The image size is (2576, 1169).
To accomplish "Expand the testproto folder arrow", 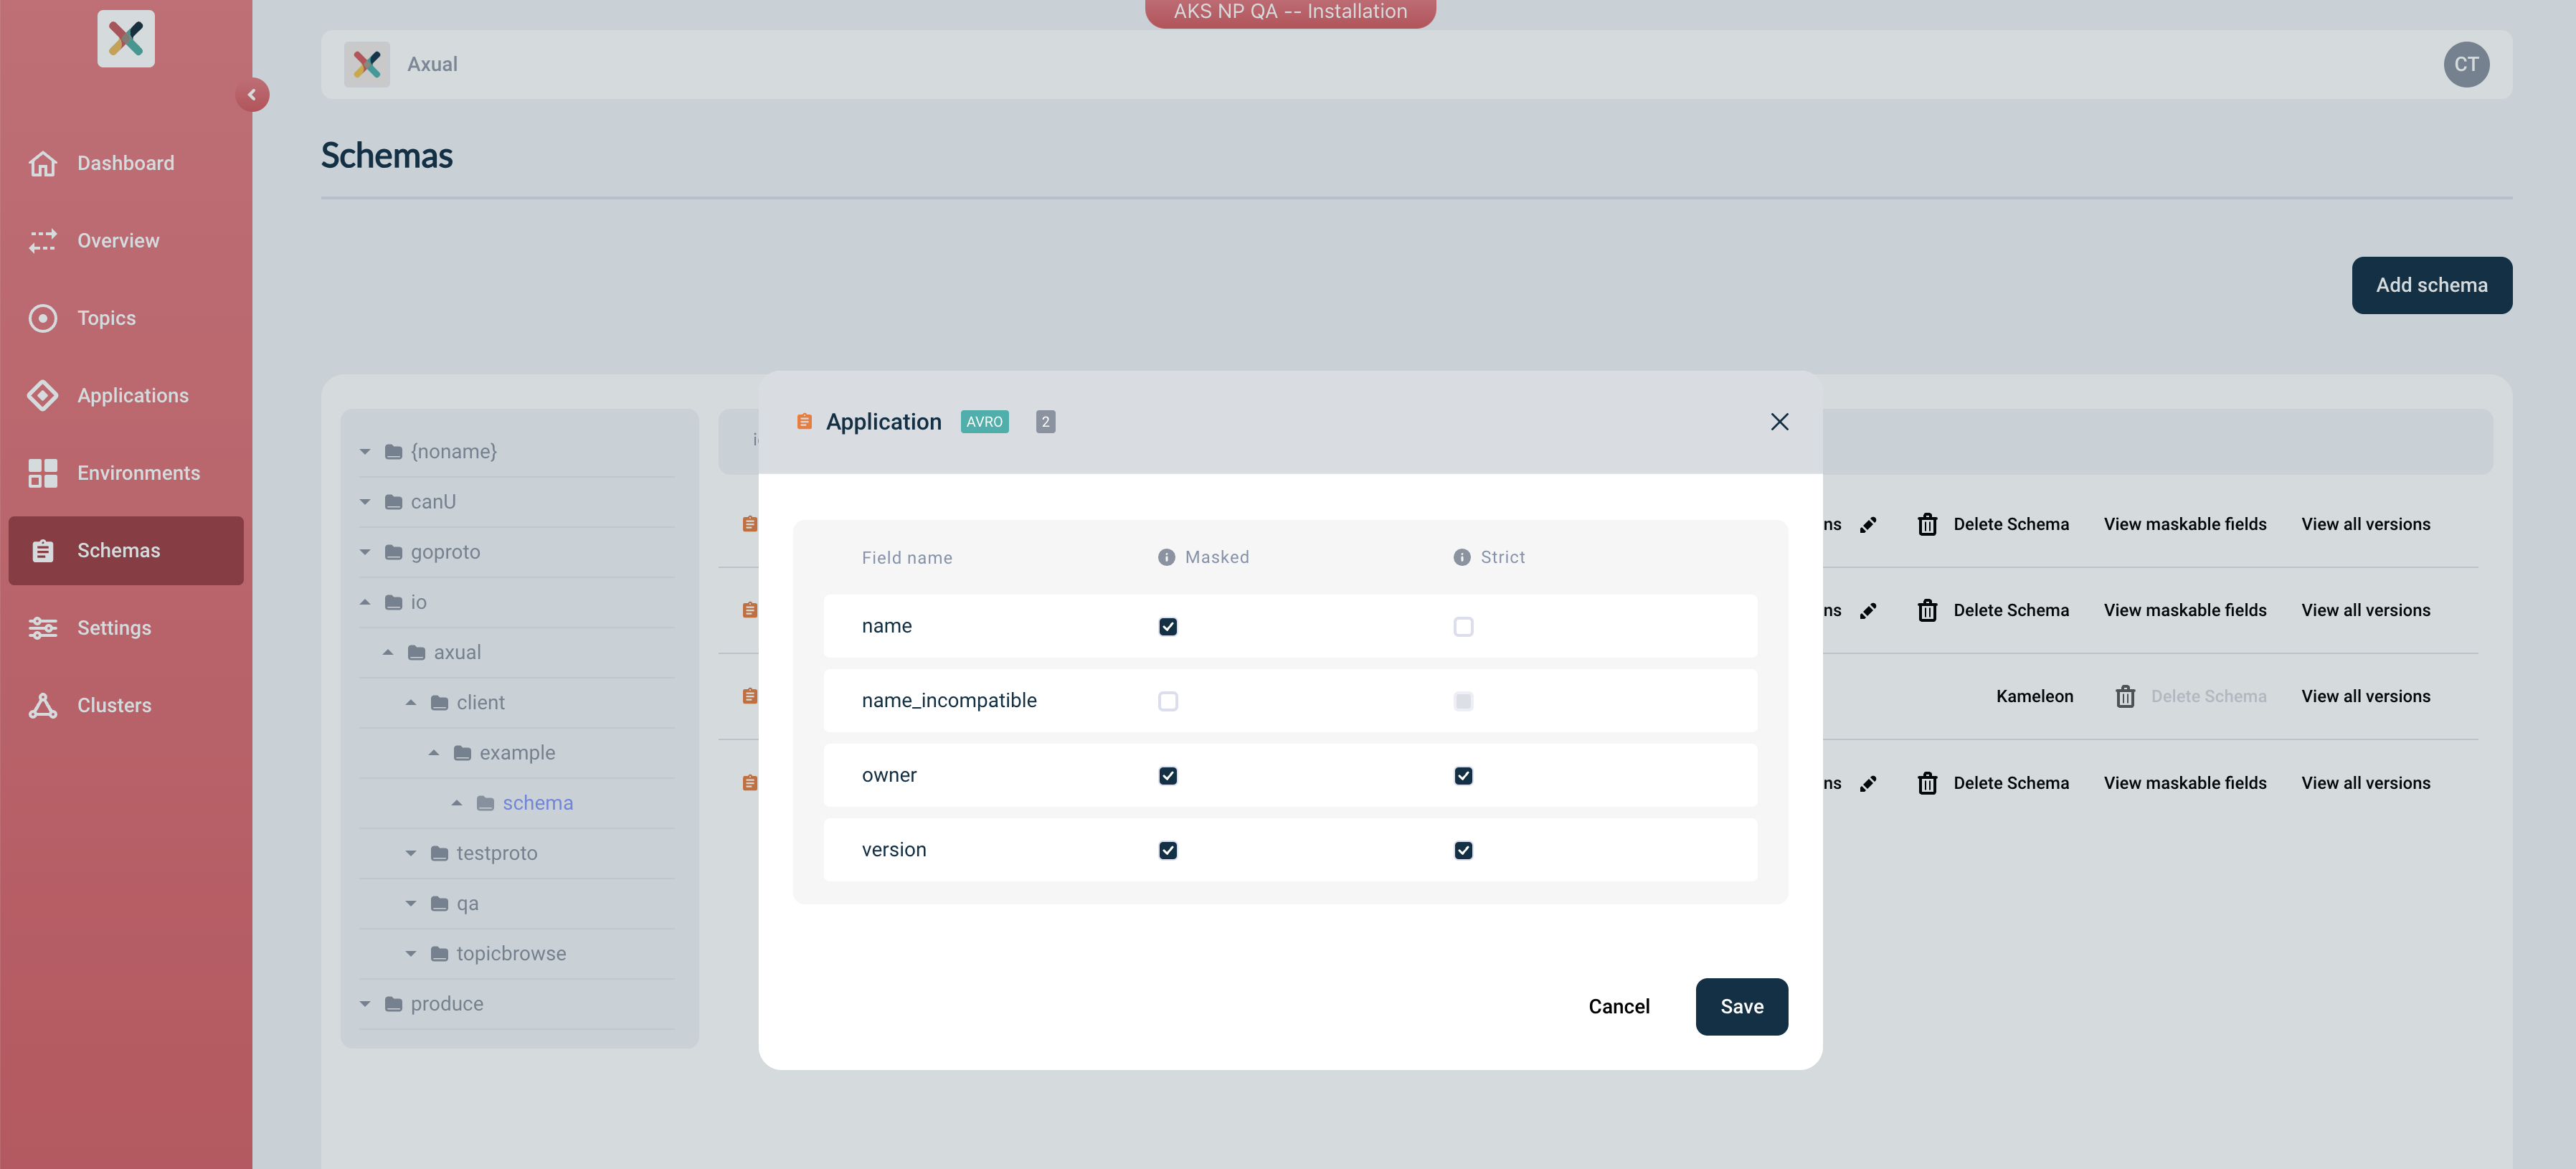I will 411,853.
